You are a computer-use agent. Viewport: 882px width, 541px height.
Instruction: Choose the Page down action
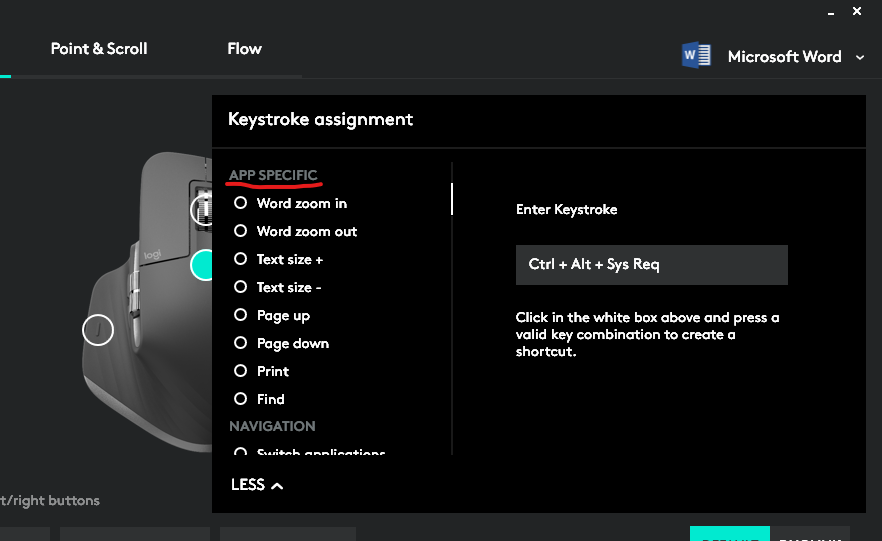tap(240, 343)
